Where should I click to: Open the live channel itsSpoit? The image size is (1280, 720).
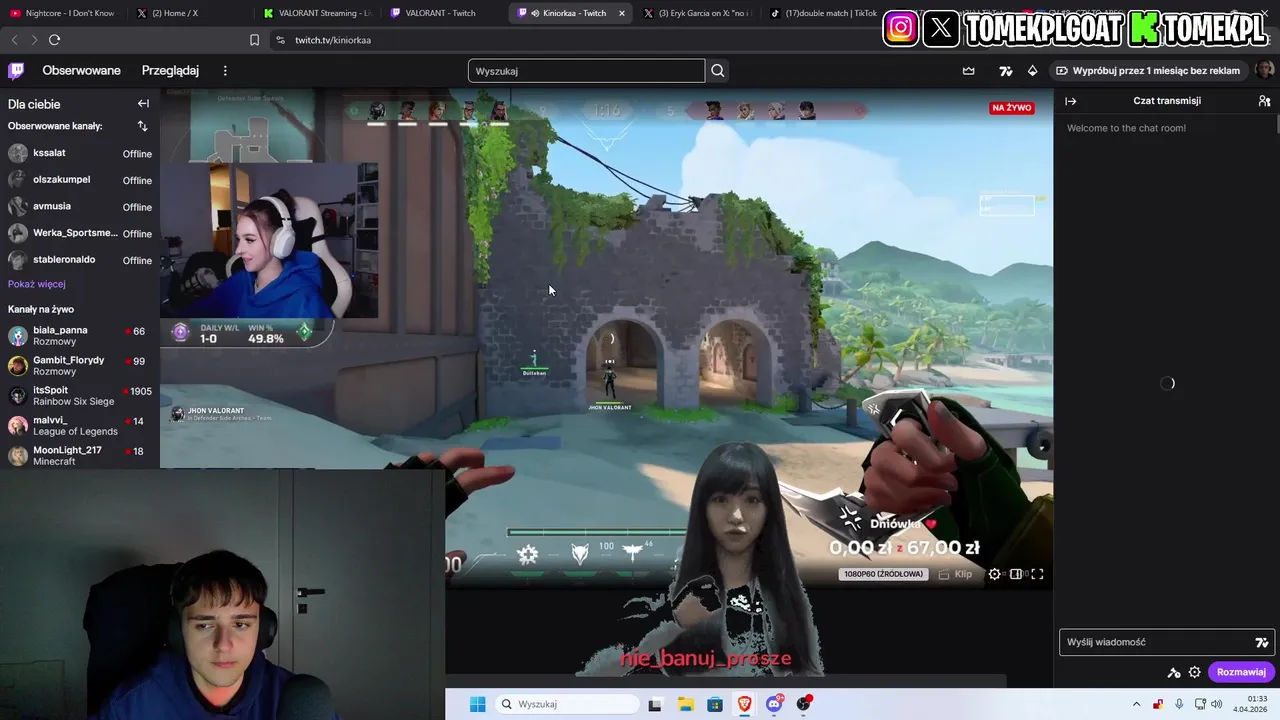(x=80, y=395)
